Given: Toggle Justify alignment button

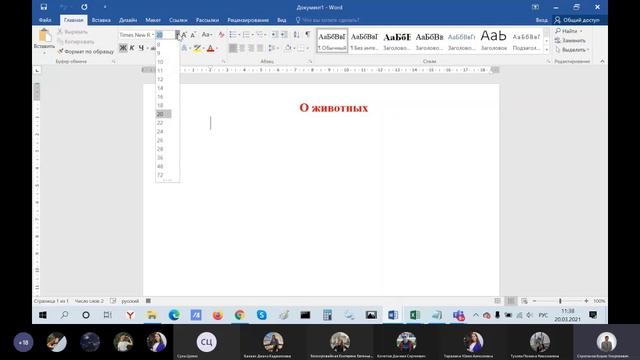Looking at the screenshot, I should (x=260, y=48).
